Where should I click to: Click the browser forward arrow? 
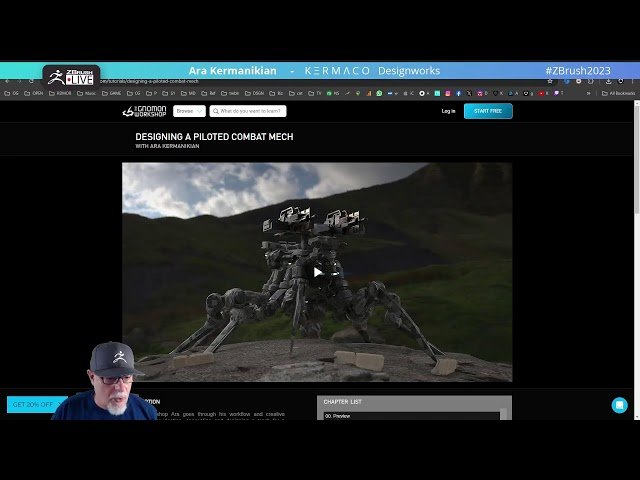19,81
